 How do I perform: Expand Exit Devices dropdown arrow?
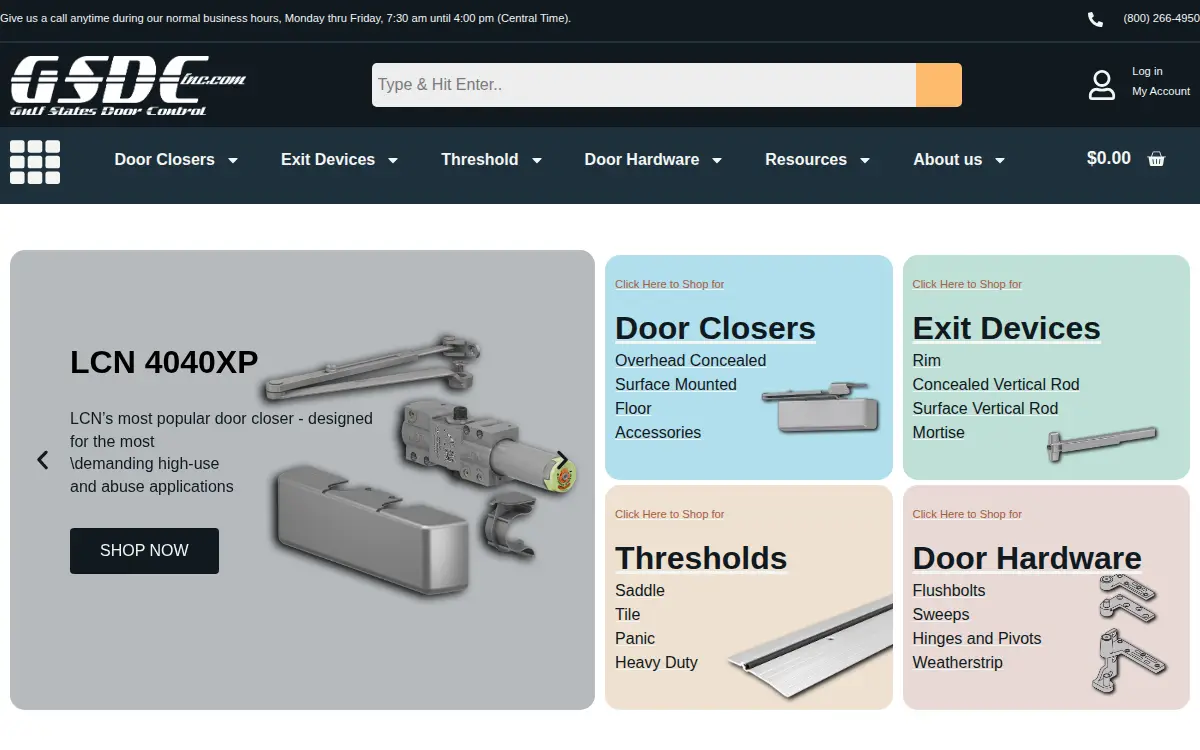[393, 160]
